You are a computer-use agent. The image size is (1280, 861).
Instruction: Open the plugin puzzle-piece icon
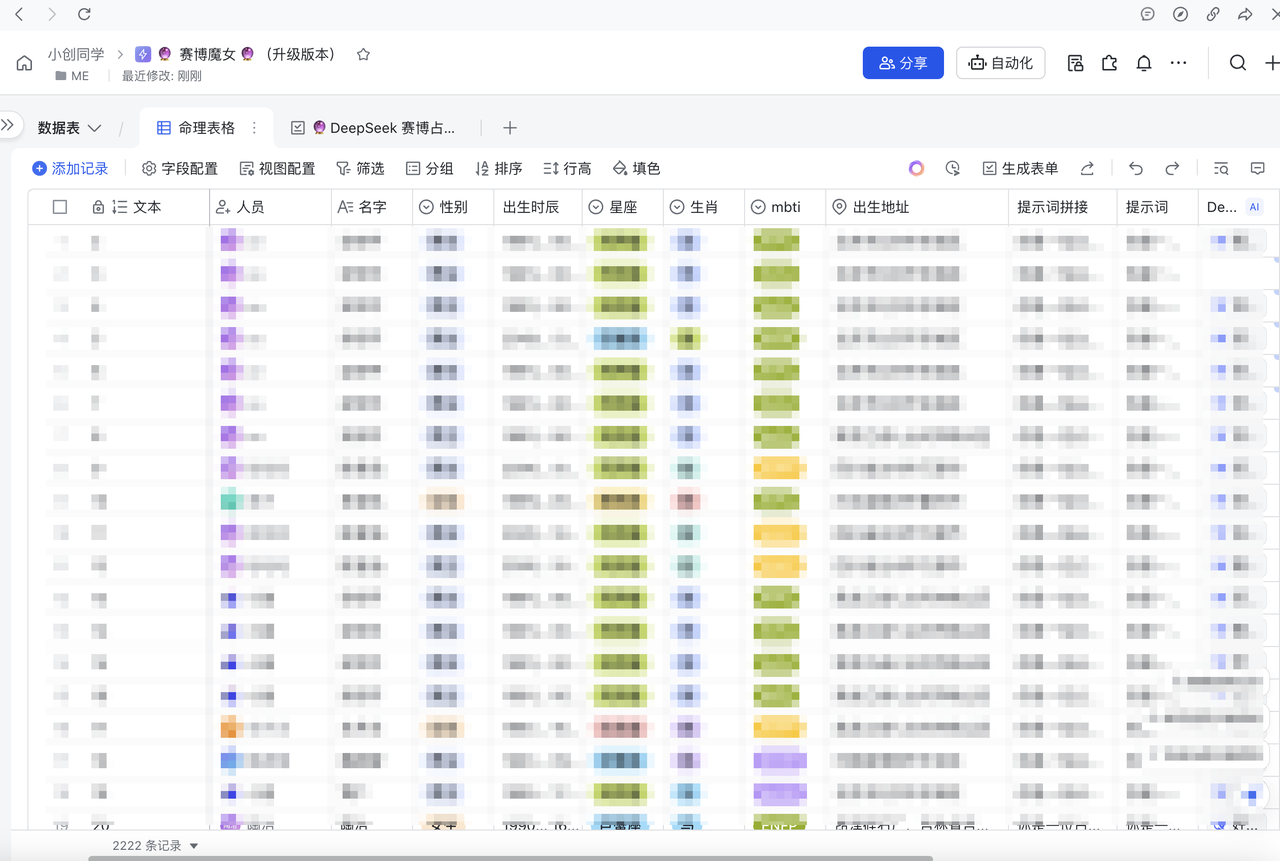(x=1109, y=63)
